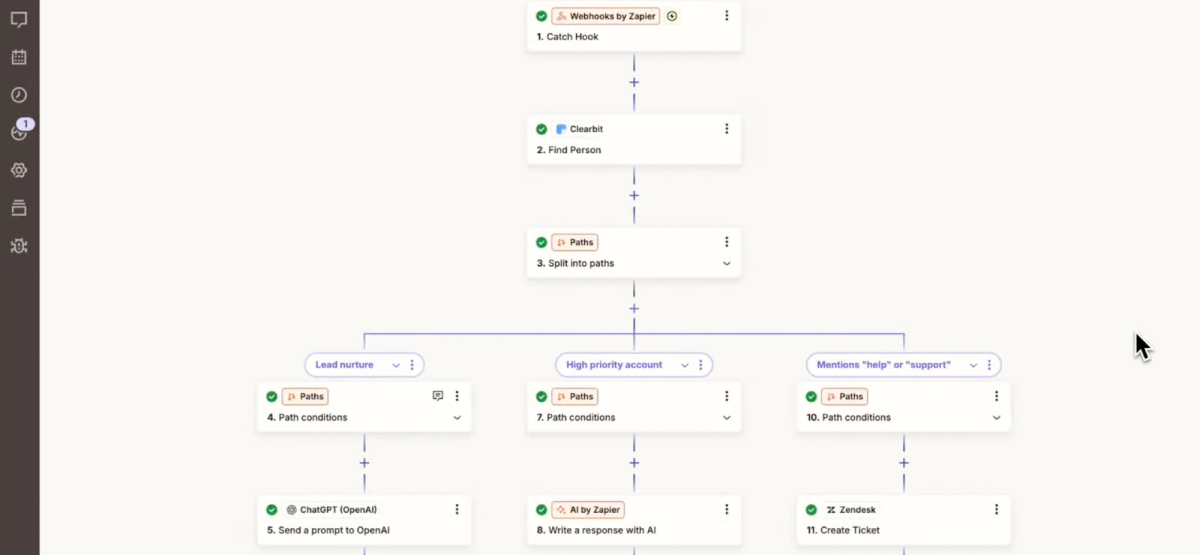Open three-dot menu on Write a response step
The height and width of the screenshot is (555, 1200).
coord(727,509)
